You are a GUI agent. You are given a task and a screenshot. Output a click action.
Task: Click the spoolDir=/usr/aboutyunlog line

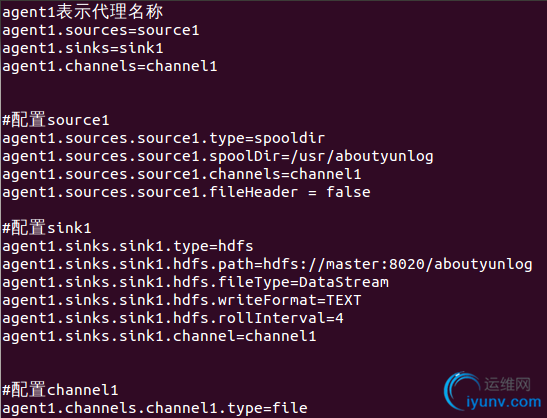218,157
